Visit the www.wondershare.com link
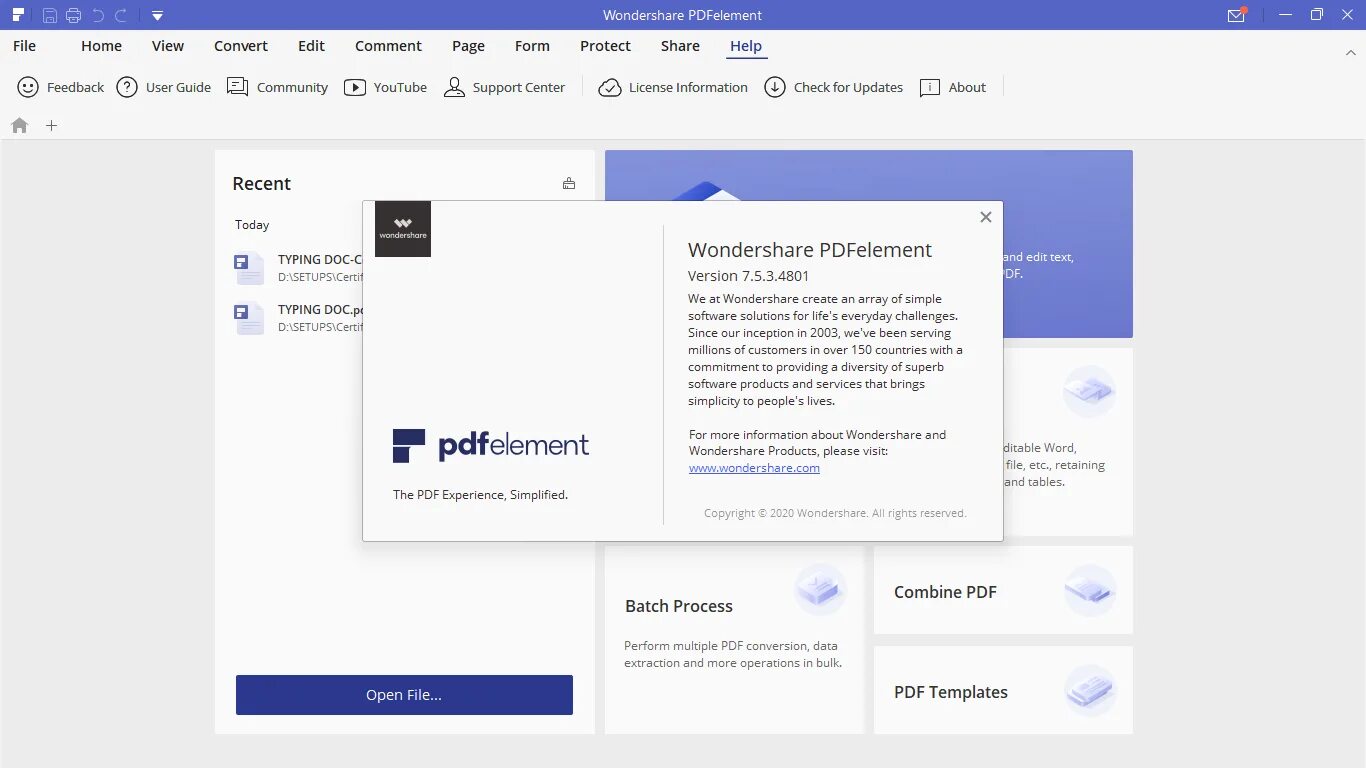This screenshot has height=768, width=1366. pyautogui.click(x=754, y=468)
